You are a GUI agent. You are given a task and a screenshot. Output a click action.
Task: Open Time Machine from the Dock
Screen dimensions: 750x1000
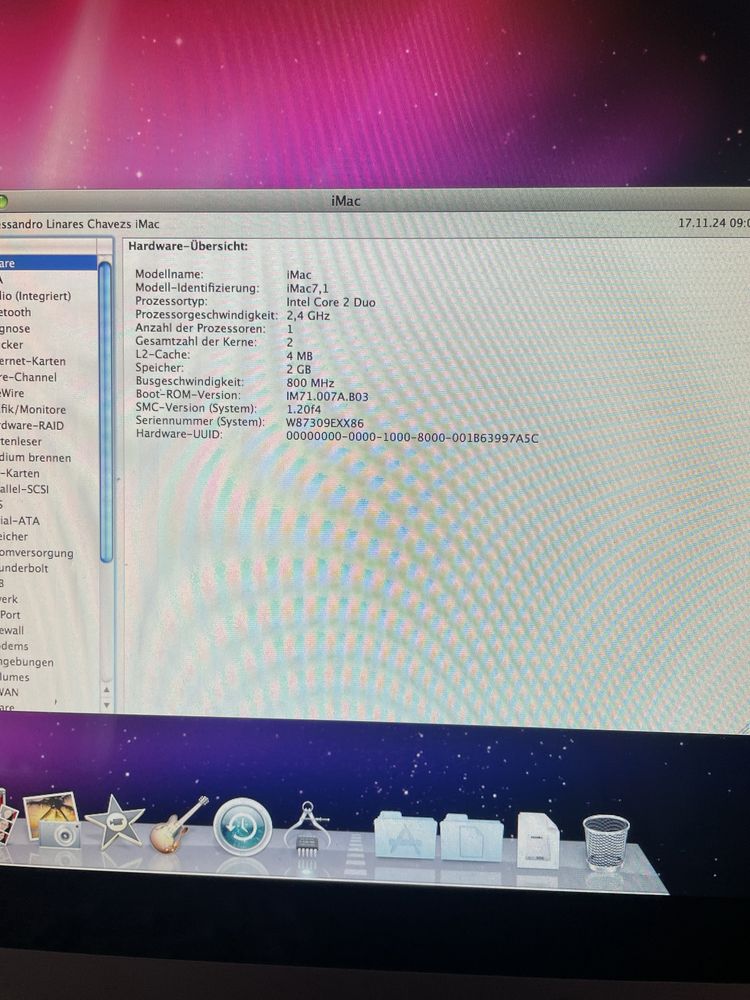click(x=242, y=827)
